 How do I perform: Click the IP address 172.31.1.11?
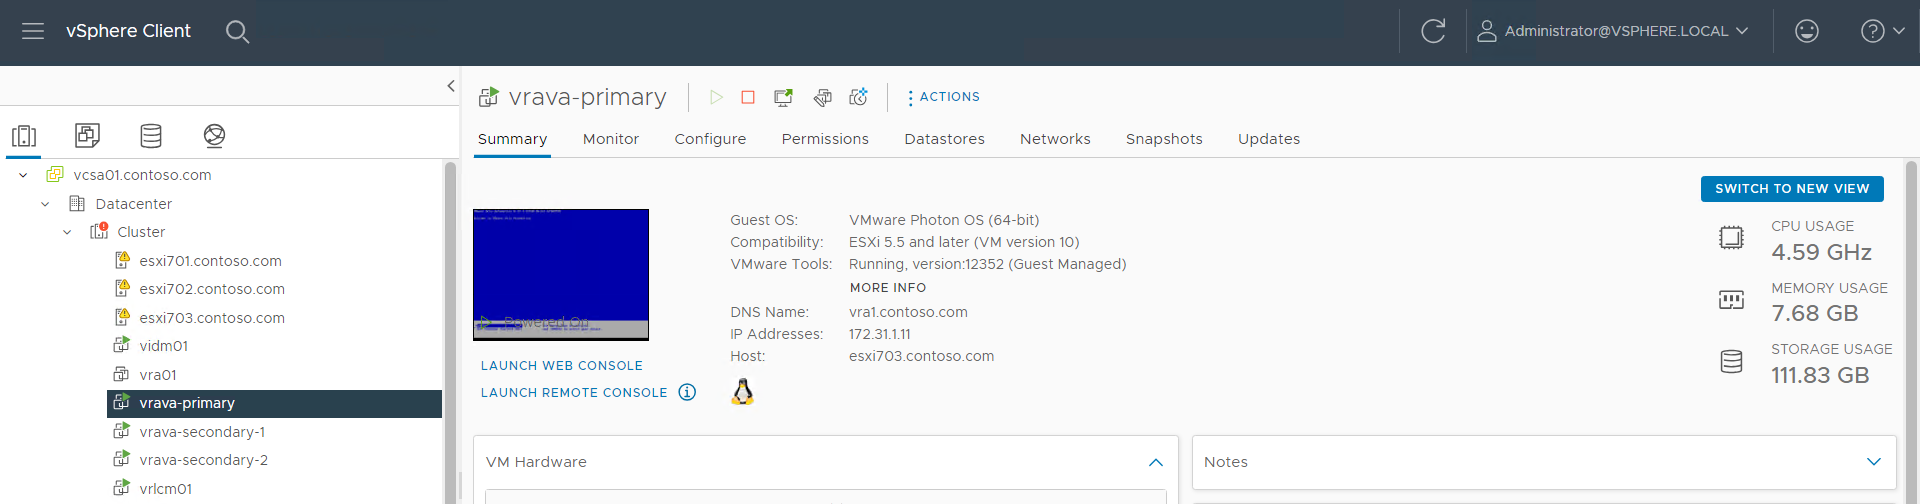point(880,334)
